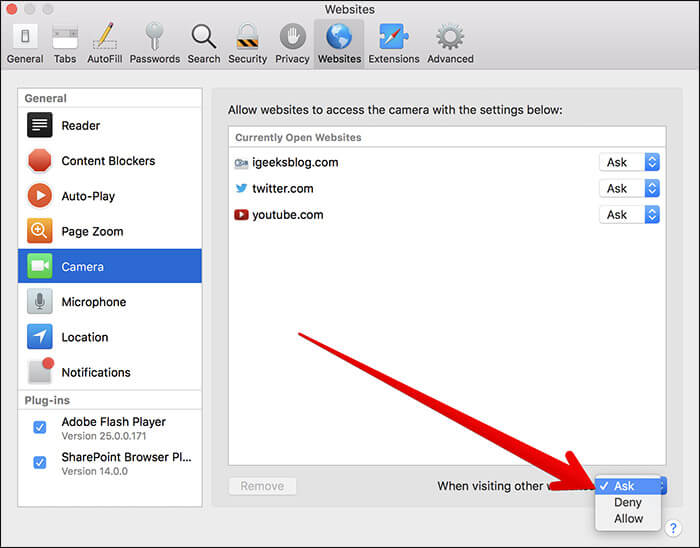The image size is (700, 548).
Task: Click the twitter.com bird favicon
Action: 241,188
